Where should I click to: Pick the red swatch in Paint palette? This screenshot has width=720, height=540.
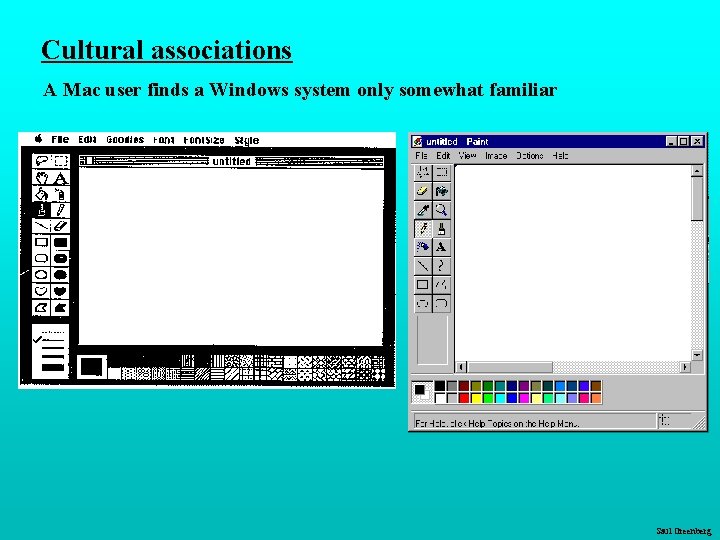[464, 398]
